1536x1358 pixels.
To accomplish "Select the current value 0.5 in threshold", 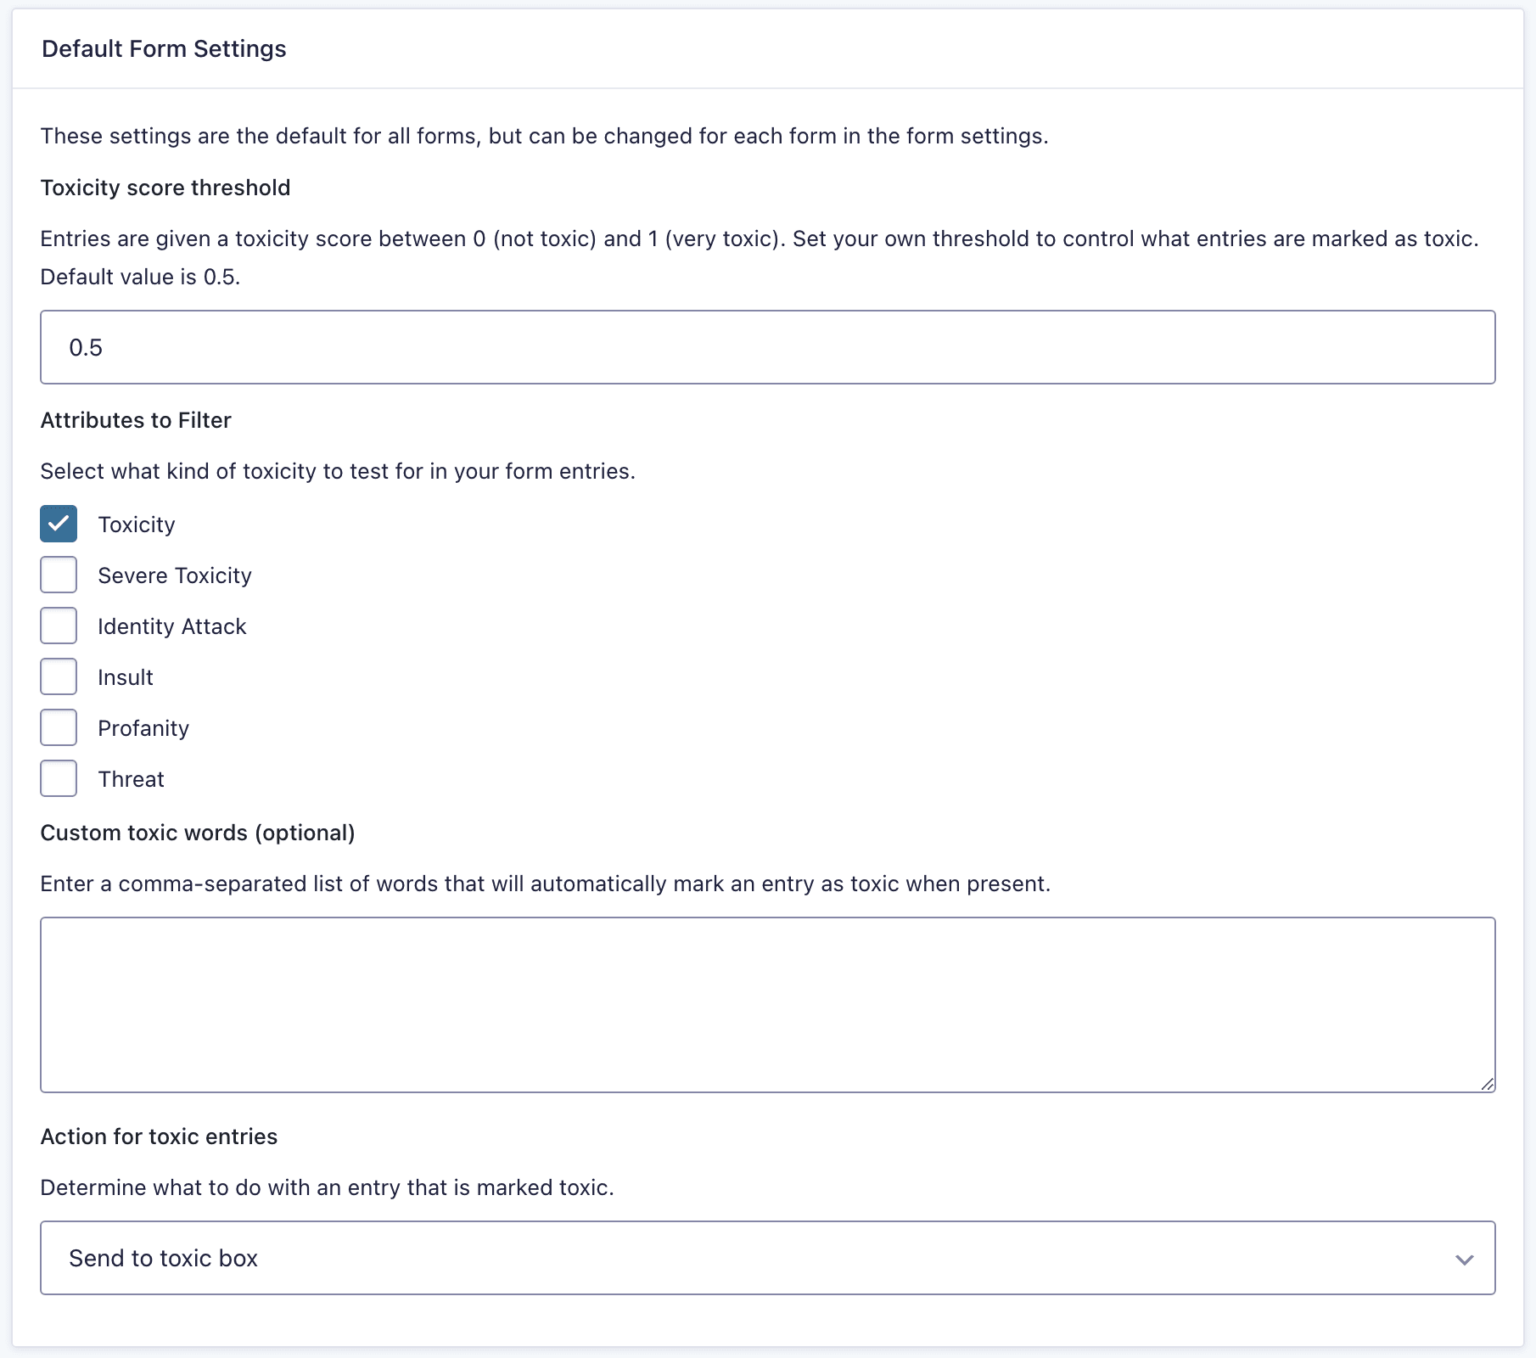I will (85, 347).
